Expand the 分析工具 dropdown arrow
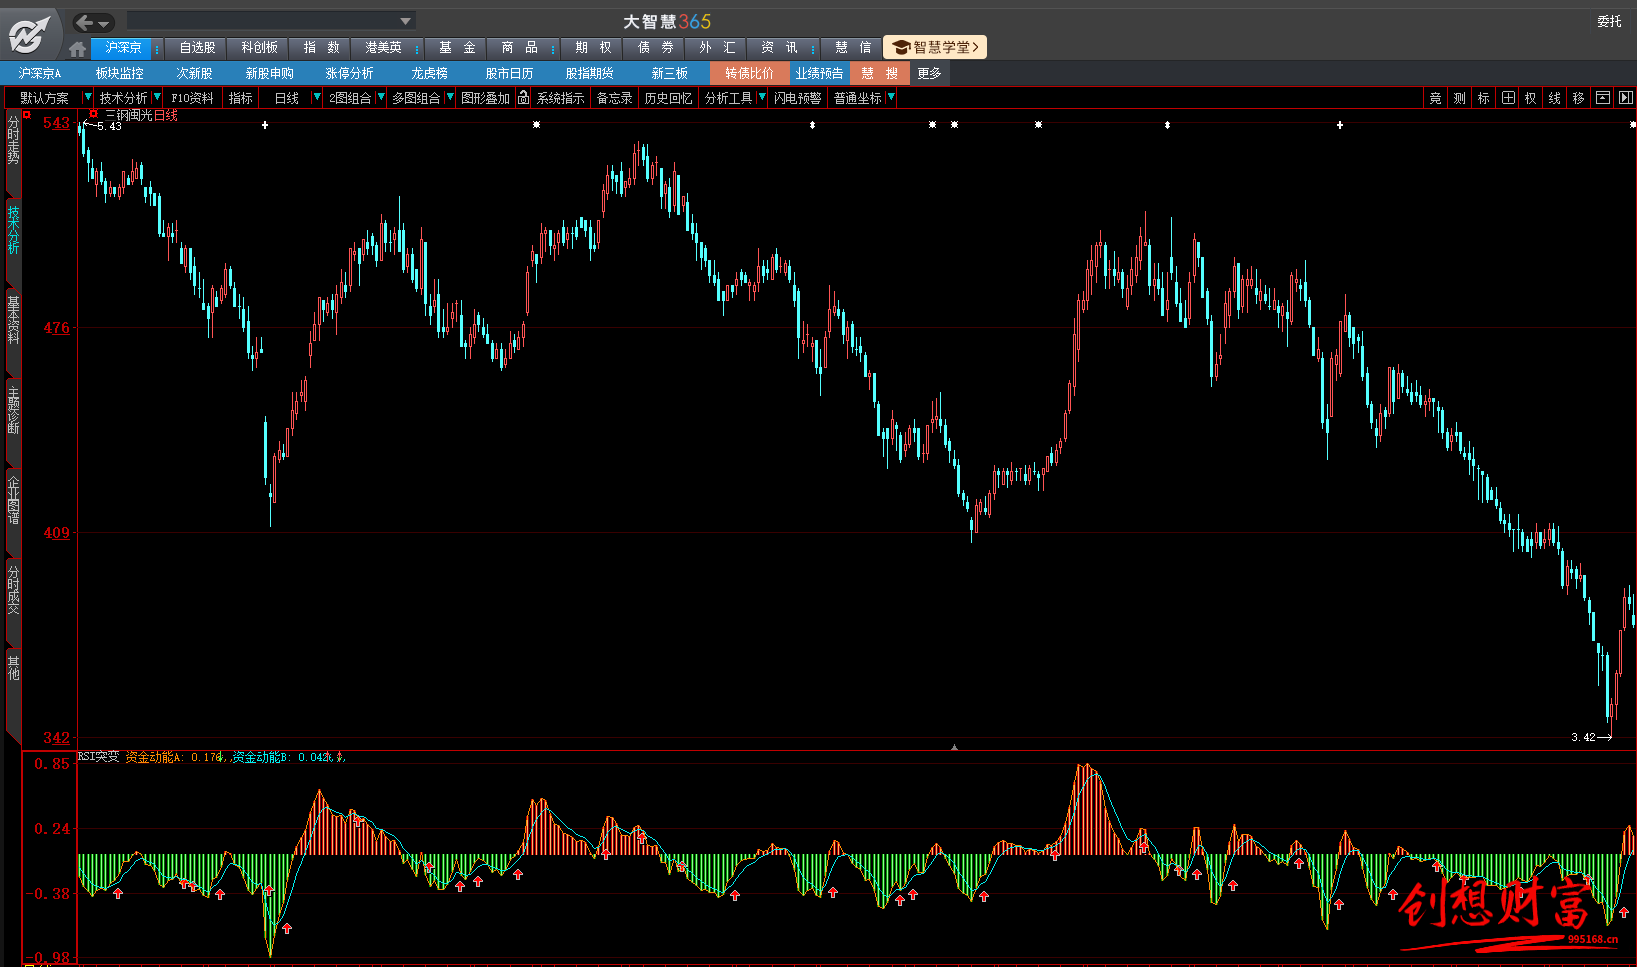This screenshot has height=967, width=1637. (762, 97)
